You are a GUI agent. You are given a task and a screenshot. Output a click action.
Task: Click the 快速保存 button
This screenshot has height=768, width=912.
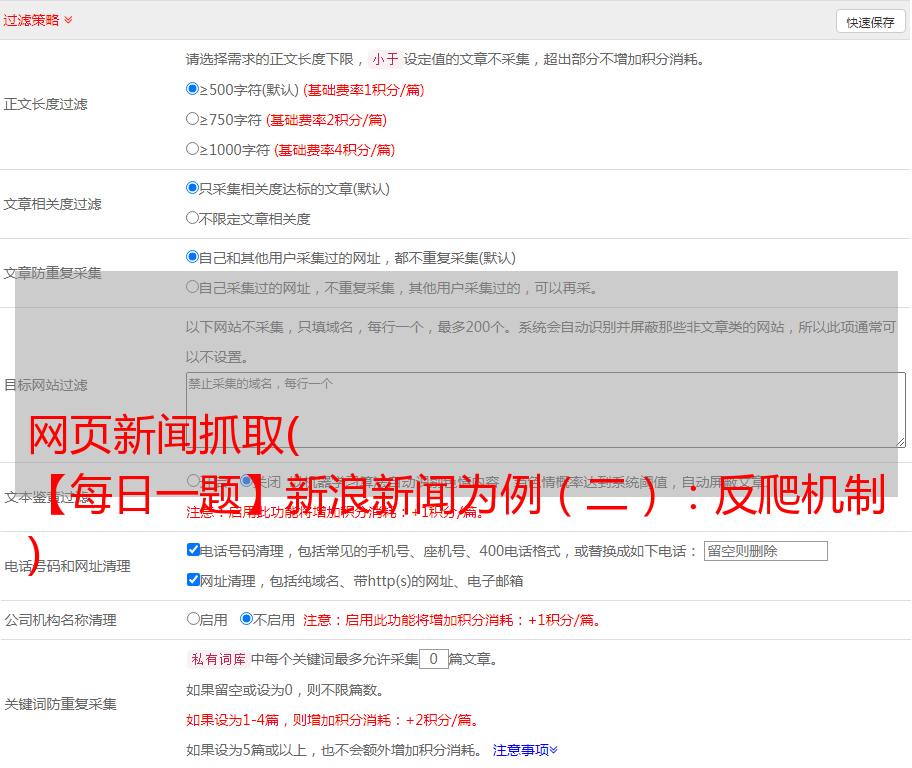[x=870, y=22]
